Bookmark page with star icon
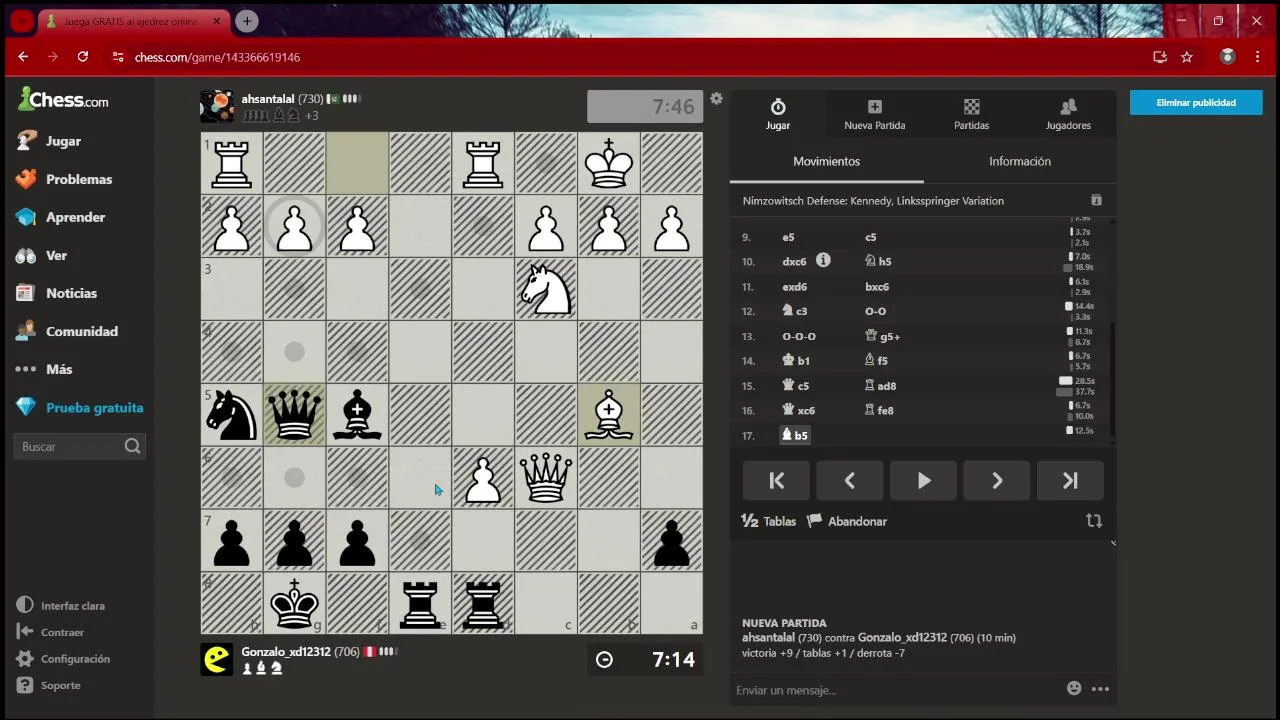This screenshot has width=1280, height=720. click(1187, 57)
